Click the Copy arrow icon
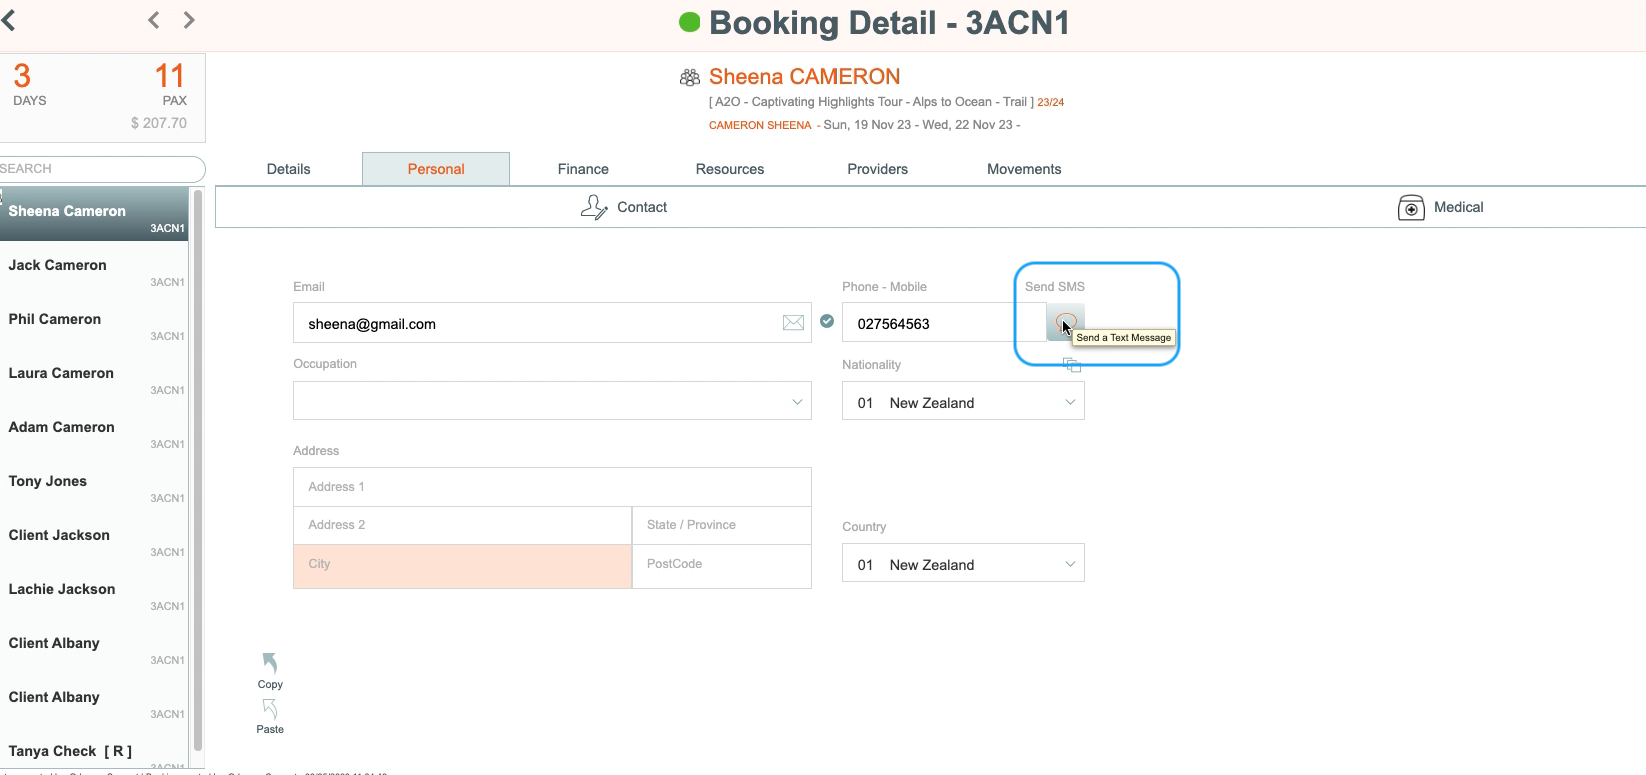This screenshot has width=1646, height=775. tap(270, 663)
